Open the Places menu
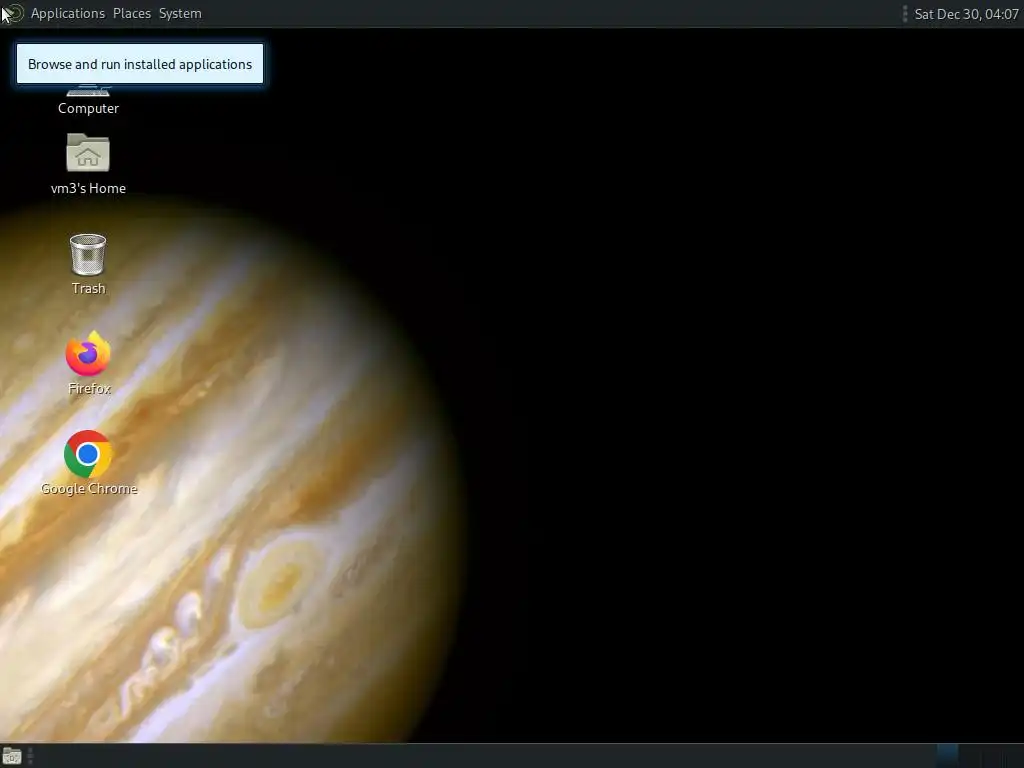The image size is (1024, 768). coord(131,13)
